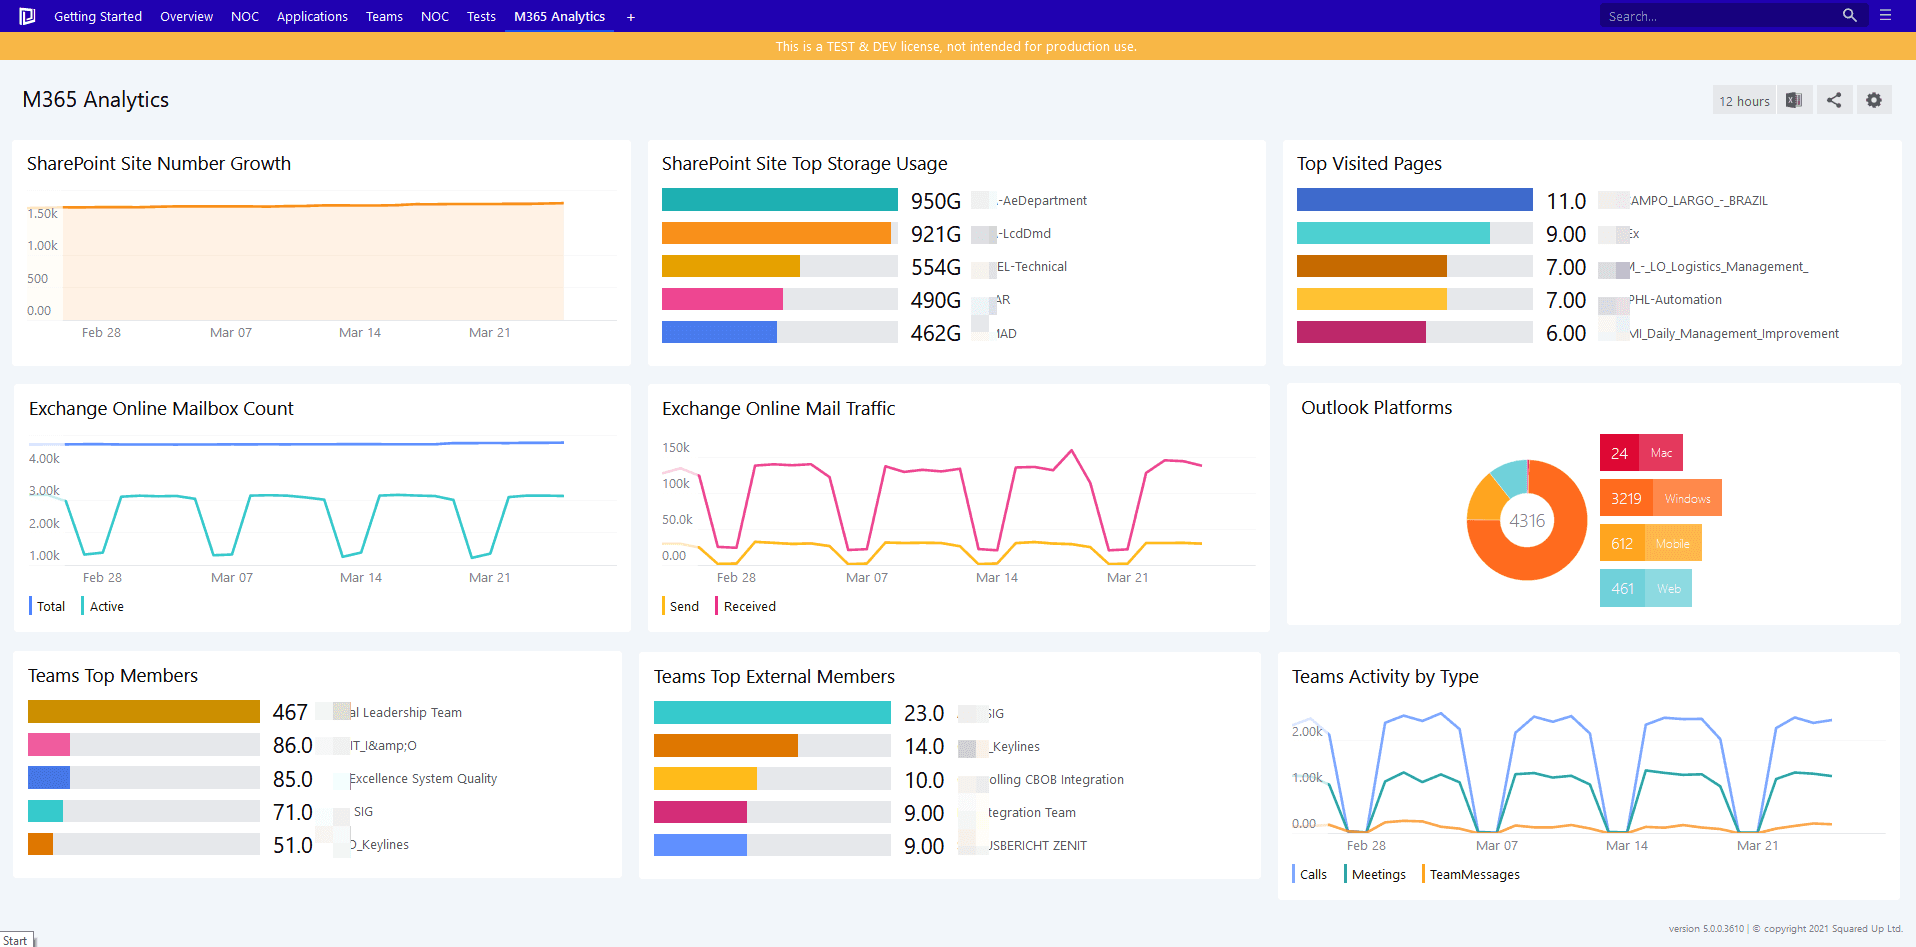
Task: Select the Windows swatch in Outlook Platforms
Action: click(x=1660, y=498)
